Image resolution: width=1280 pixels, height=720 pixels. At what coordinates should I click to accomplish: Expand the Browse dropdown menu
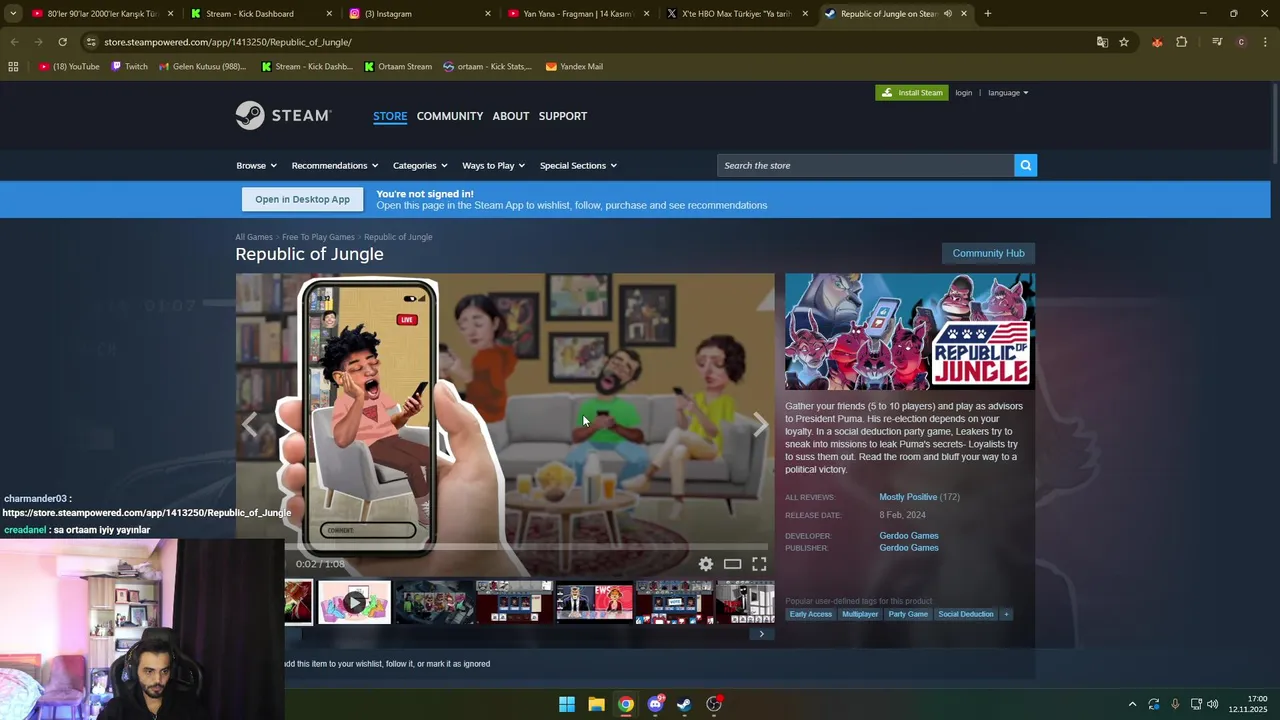pyautogui.click(x=256, y=165)
